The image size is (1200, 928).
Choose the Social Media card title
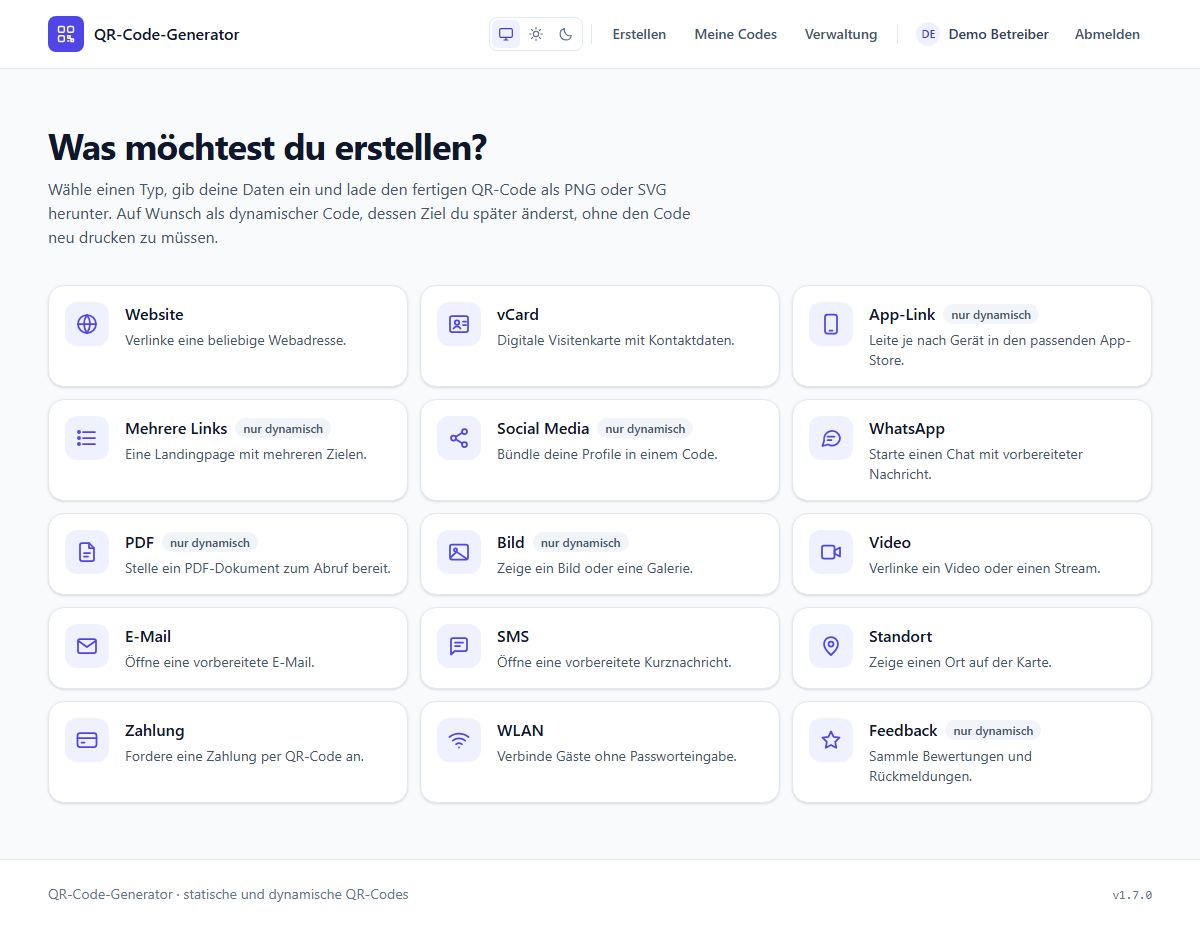coord(543,428)
